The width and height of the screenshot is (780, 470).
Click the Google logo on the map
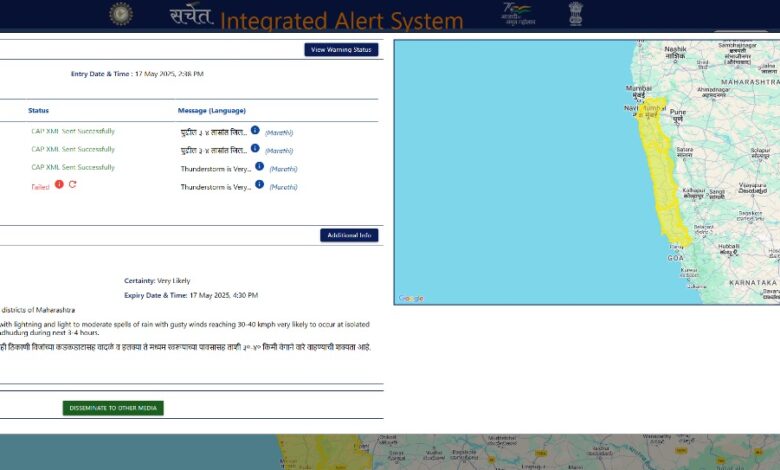[x=411, y=298]
